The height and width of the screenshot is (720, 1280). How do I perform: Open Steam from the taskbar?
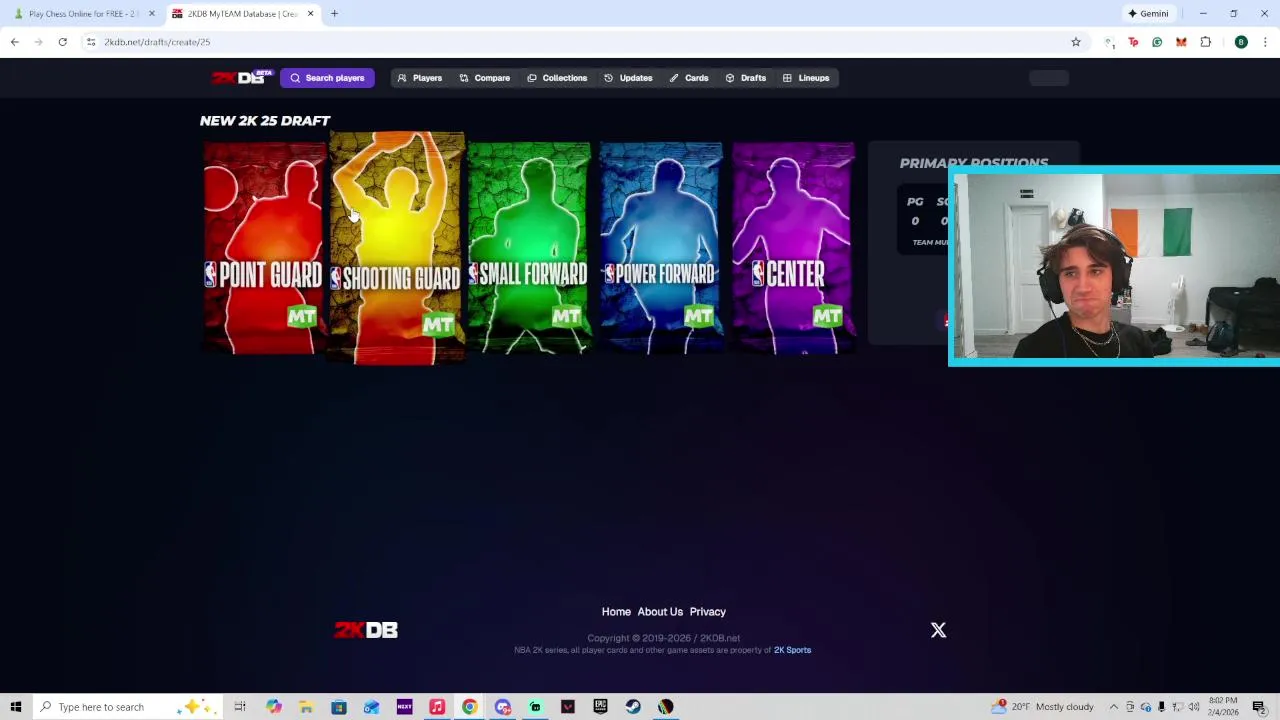pyautogui.click(x=633, y=707)
